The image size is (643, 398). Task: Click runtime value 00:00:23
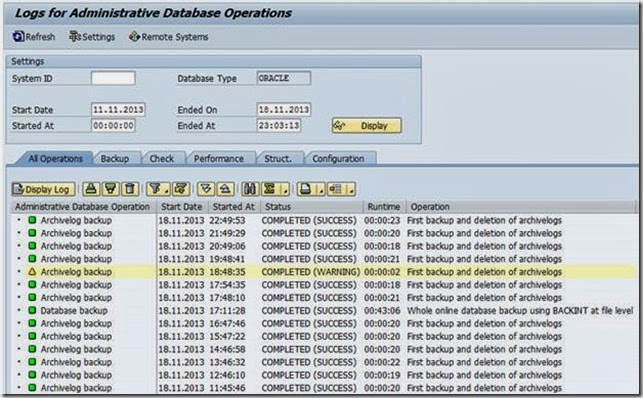pos(382,221)
